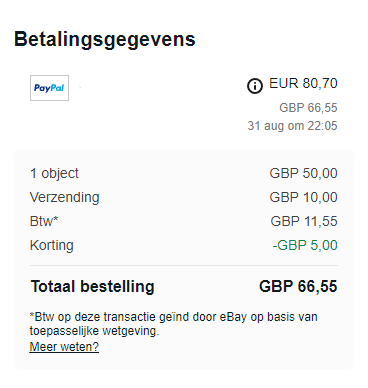This screenshot has width=368, height=388.
Task: Select the 1 object label
Action: tap(54, 173)
